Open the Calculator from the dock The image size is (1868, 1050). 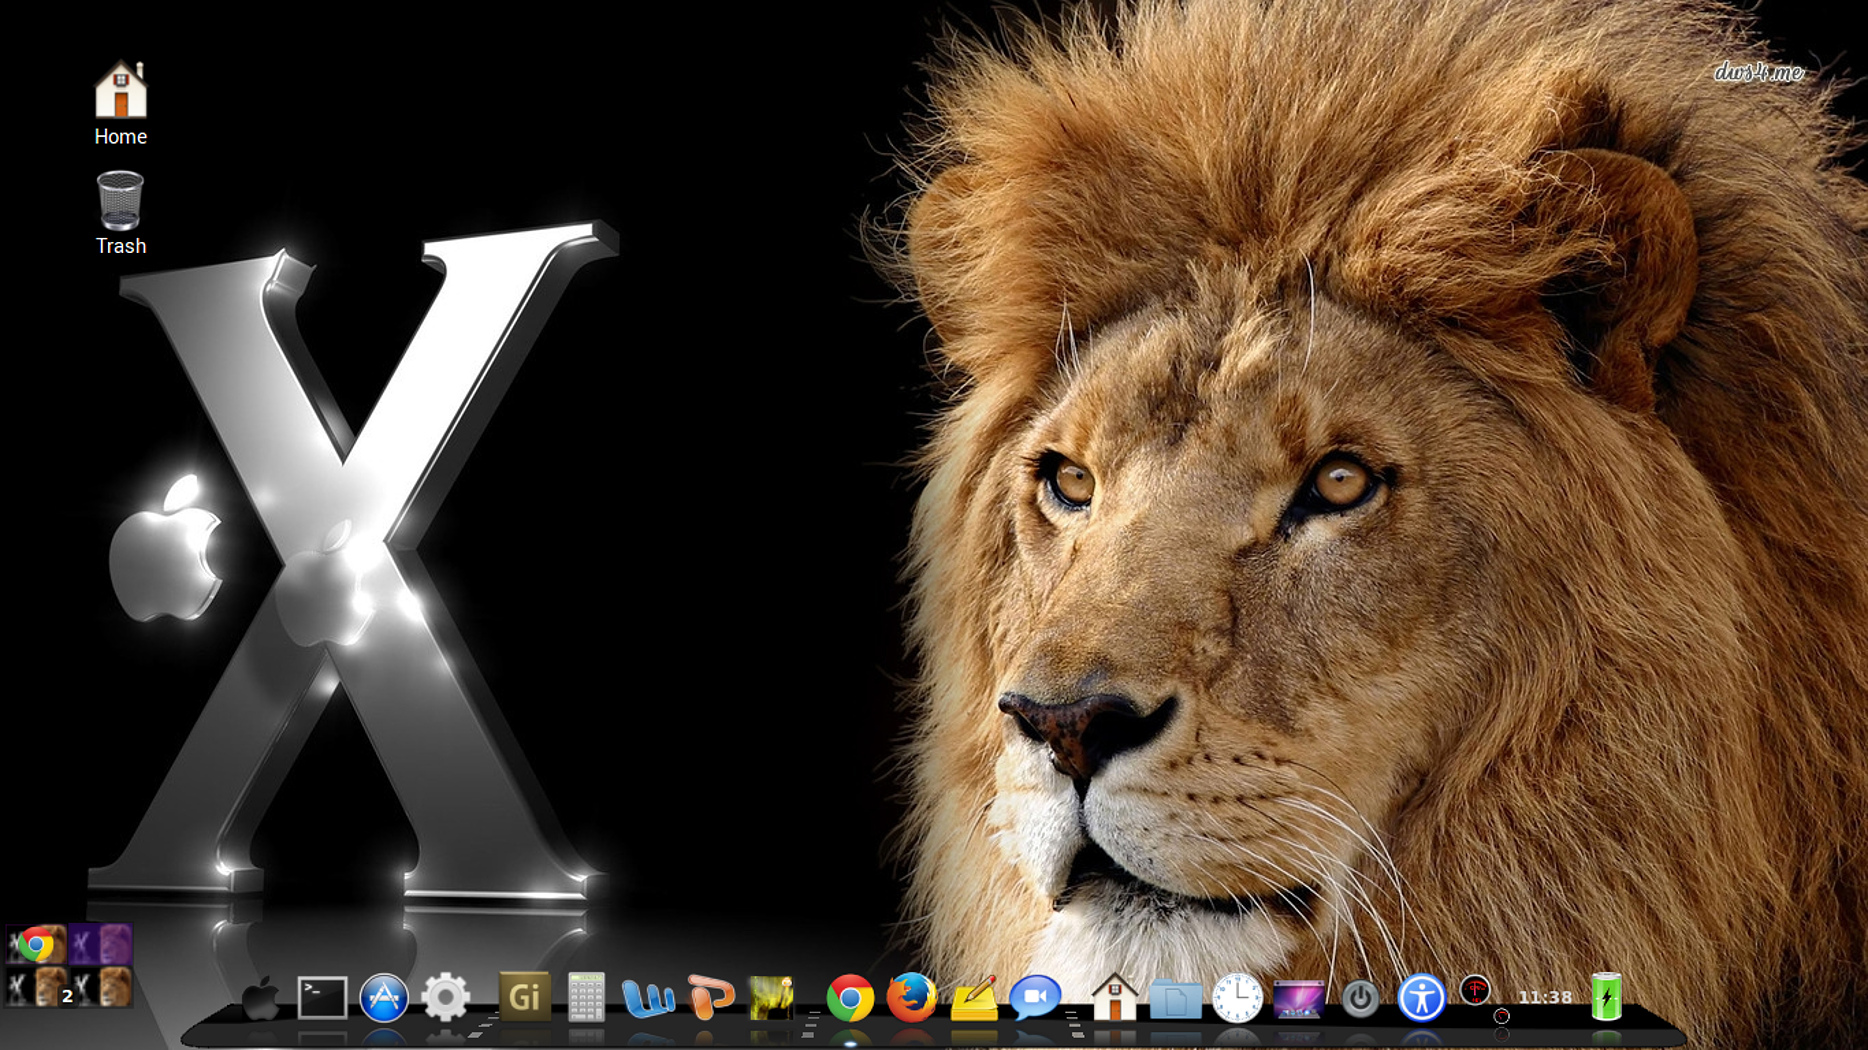click(586, 998)
